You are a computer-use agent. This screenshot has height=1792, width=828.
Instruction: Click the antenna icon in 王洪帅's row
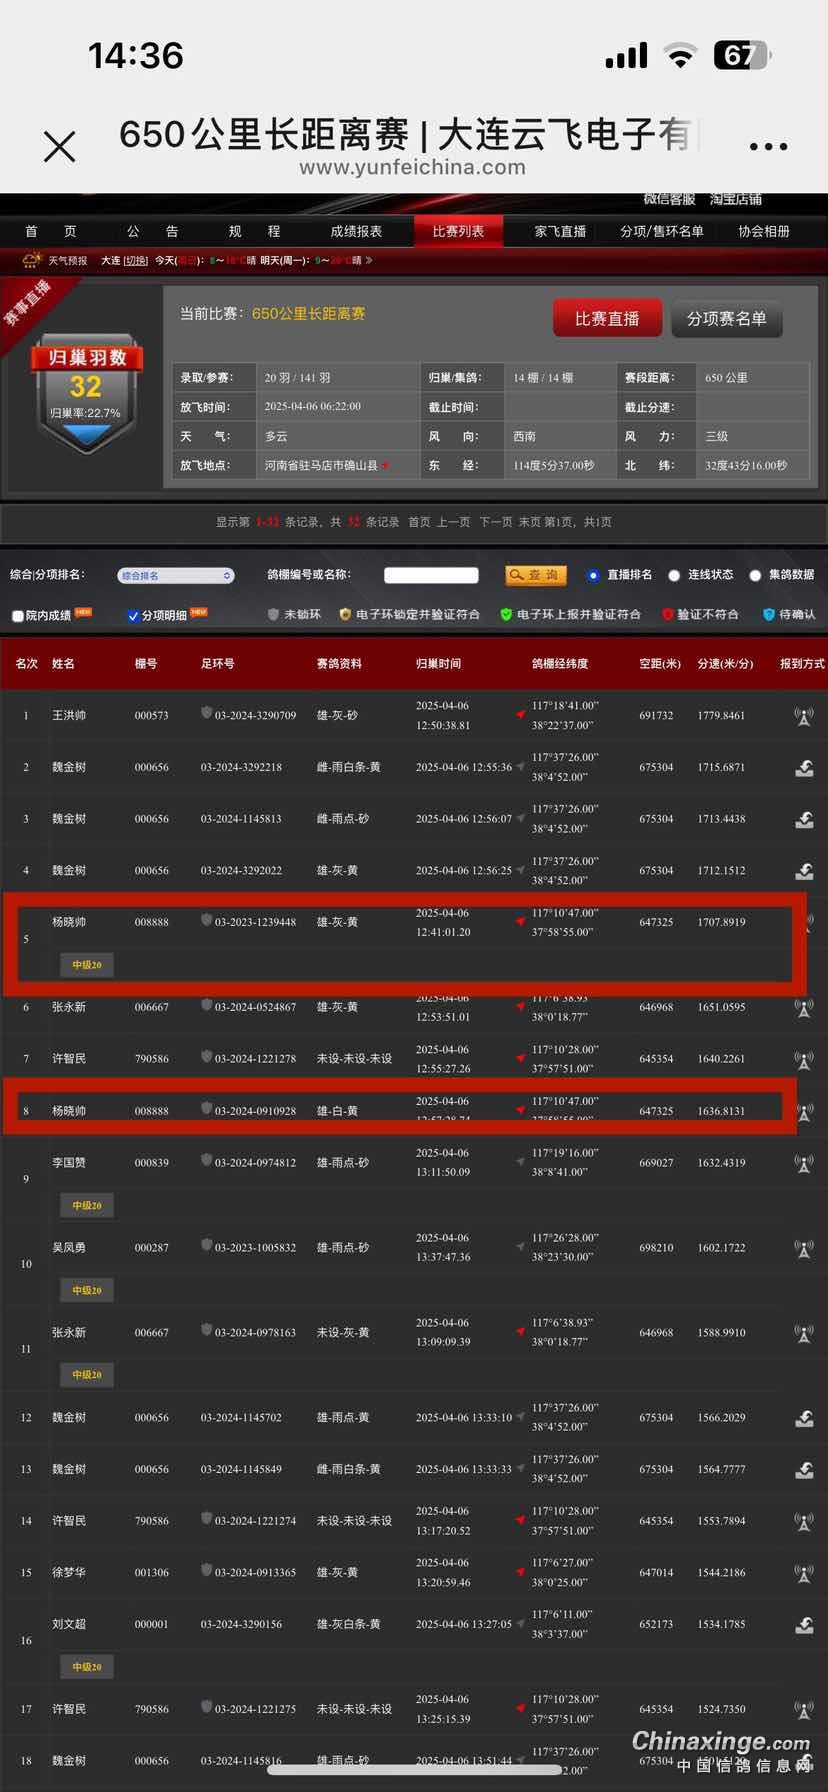click(x=803, y=716)
